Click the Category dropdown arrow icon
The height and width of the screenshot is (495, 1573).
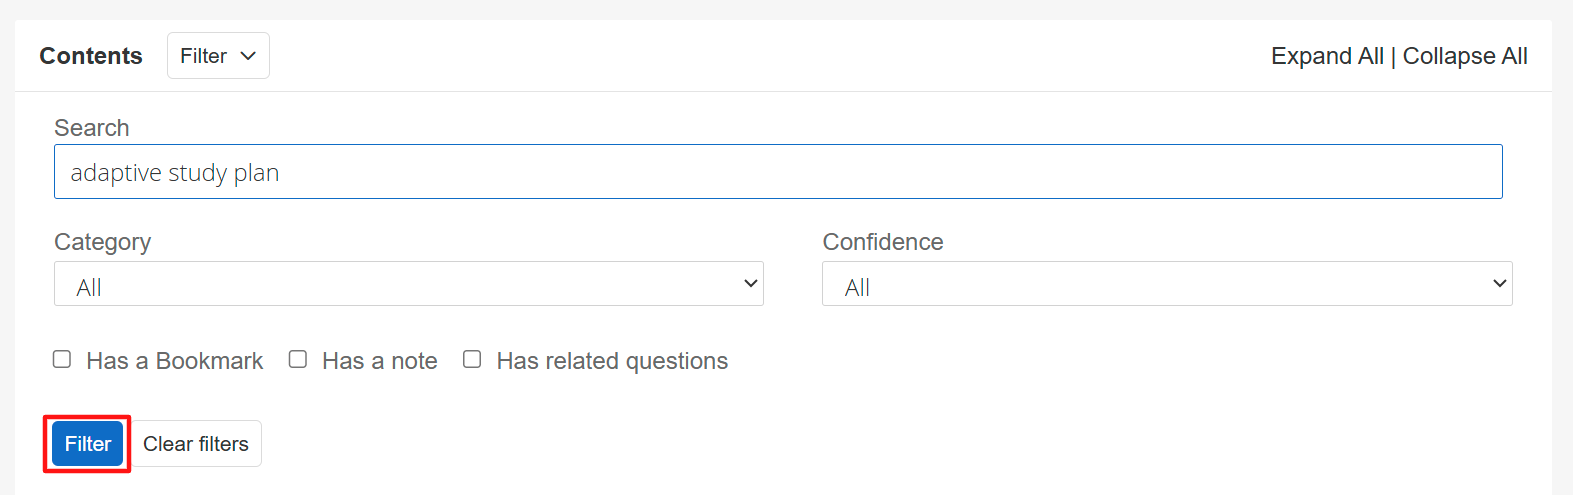(x=751, y=284)
